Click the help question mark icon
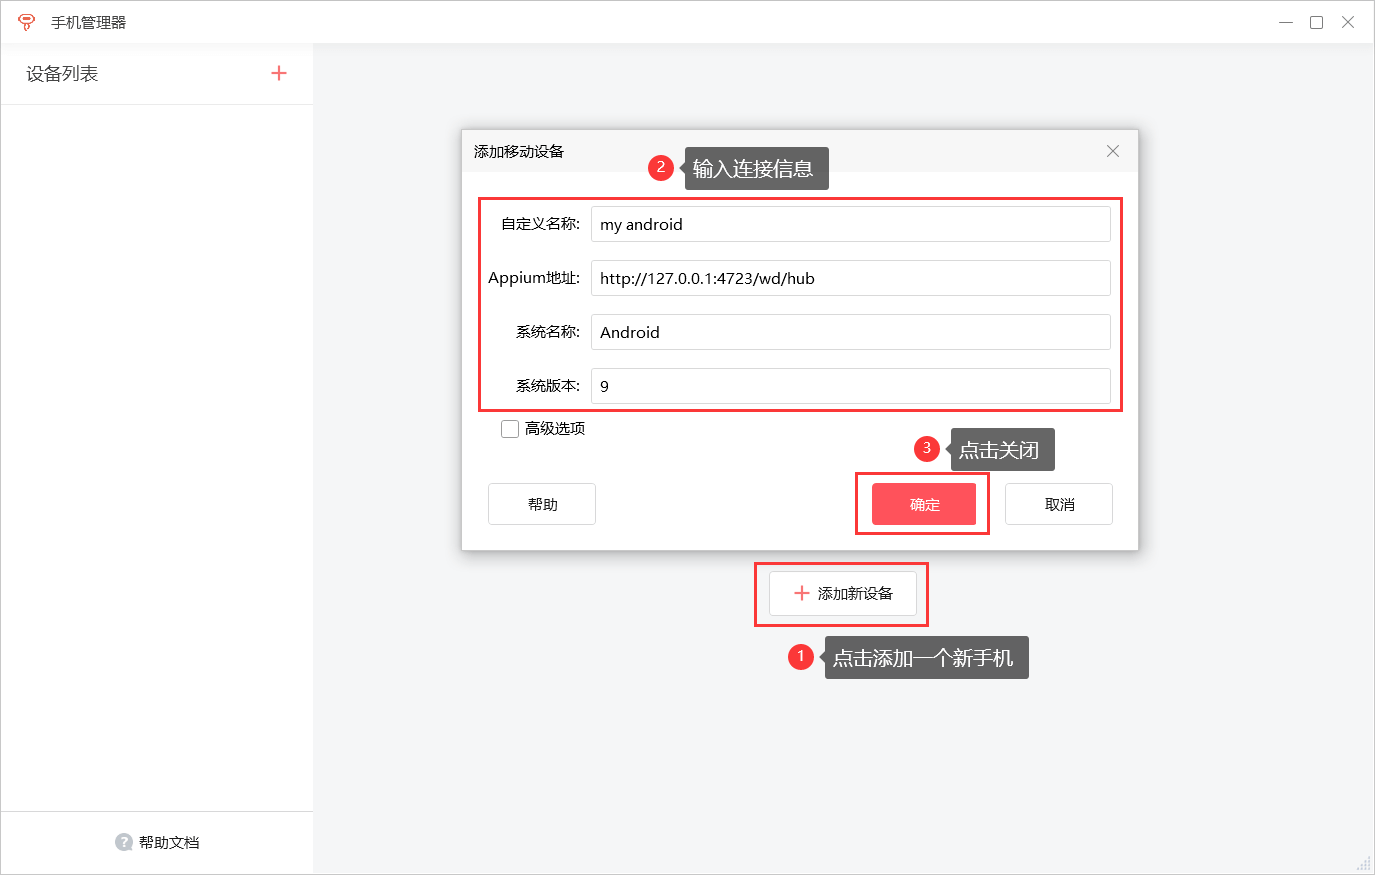 [x=124, y=842]
